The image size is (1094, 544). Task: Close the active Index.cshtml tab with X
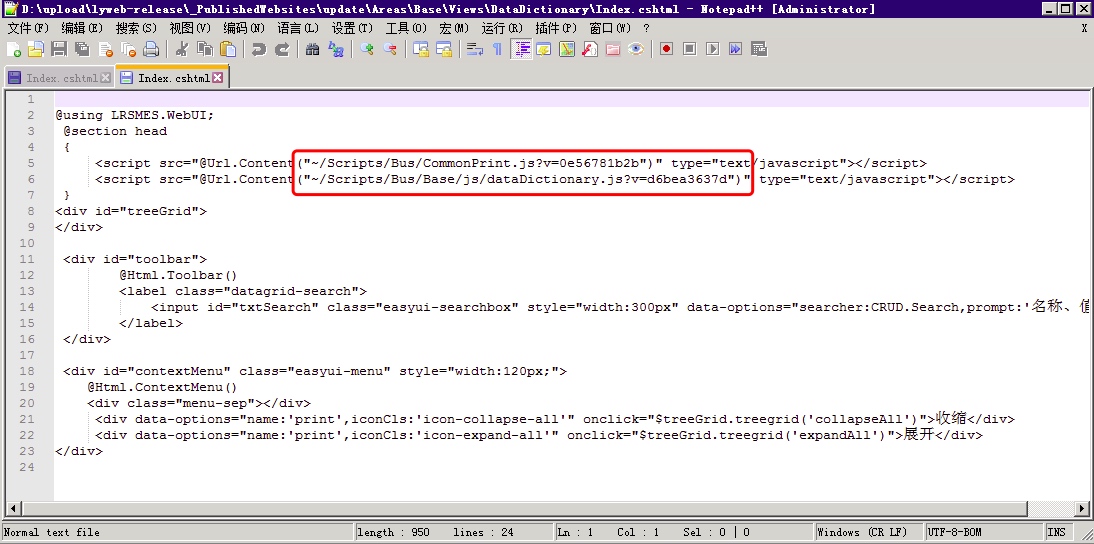click(x=218, y=77)
